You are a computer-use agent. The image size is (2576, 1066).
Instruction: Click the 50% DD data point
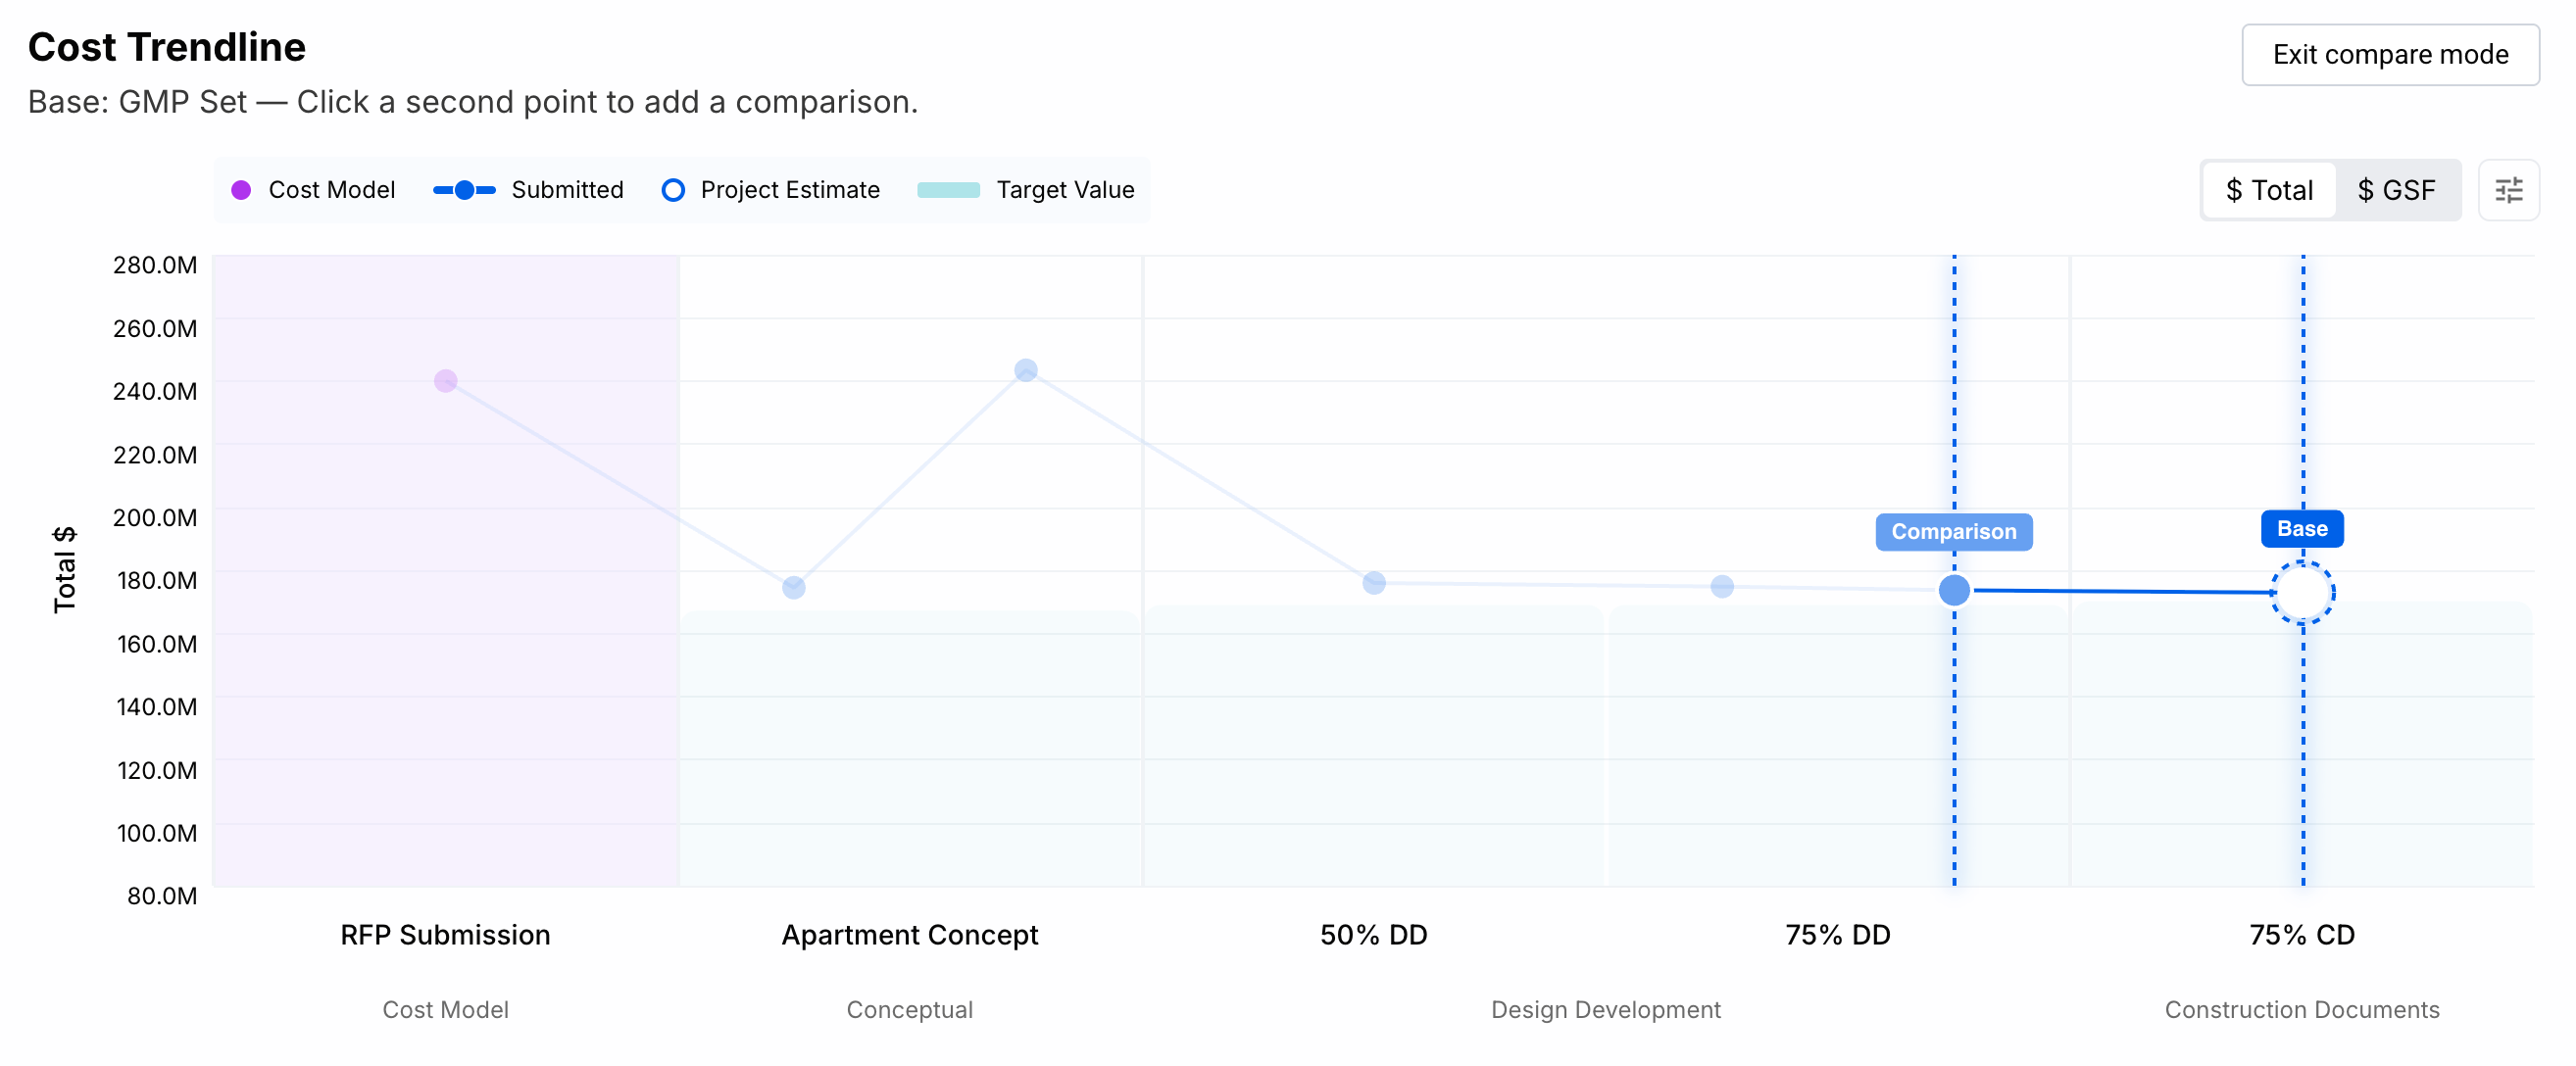pos(1373,582)
